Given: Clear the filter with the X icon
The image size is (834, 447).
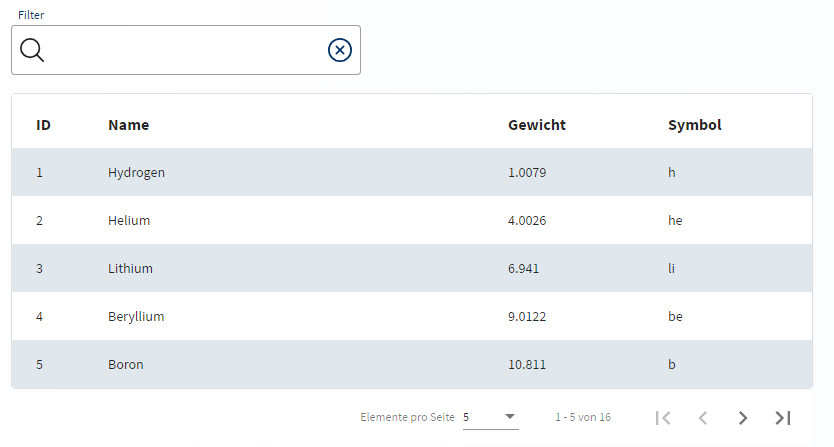Looking at the screenshot, I should click(x=340, y=50).
